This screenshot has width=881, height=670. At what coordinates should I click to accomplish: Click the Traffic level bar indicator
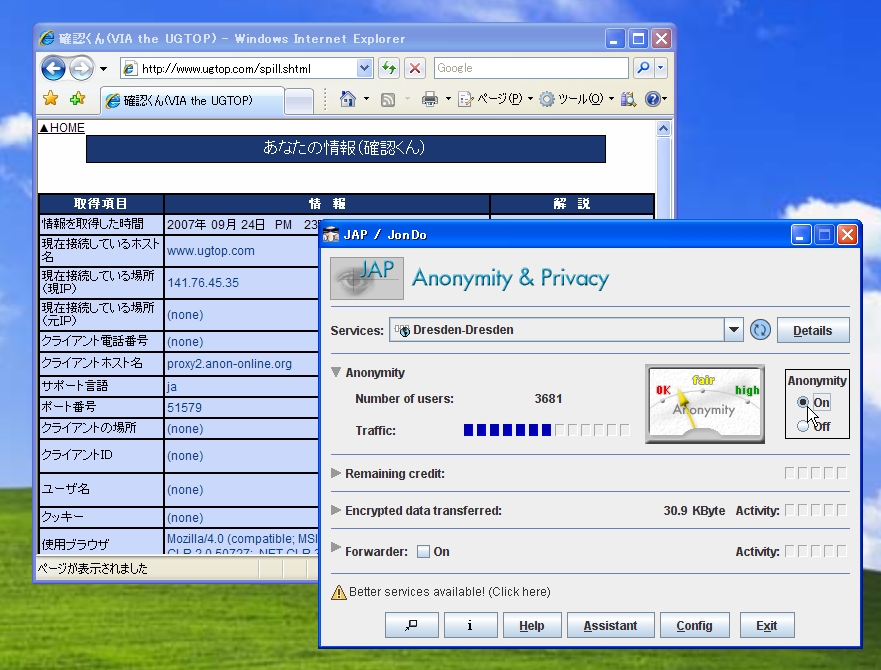pos(546,430)
